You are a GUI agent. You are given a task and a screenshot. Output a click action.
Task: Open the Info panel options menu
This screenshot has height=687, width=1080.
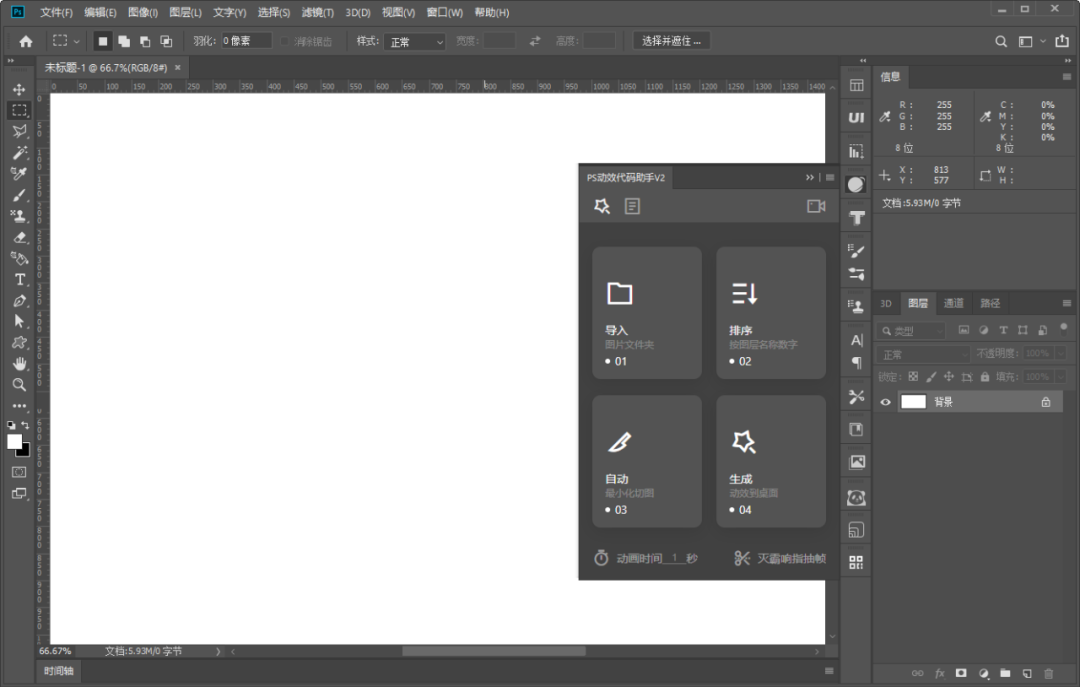(x=1066, y=77)
